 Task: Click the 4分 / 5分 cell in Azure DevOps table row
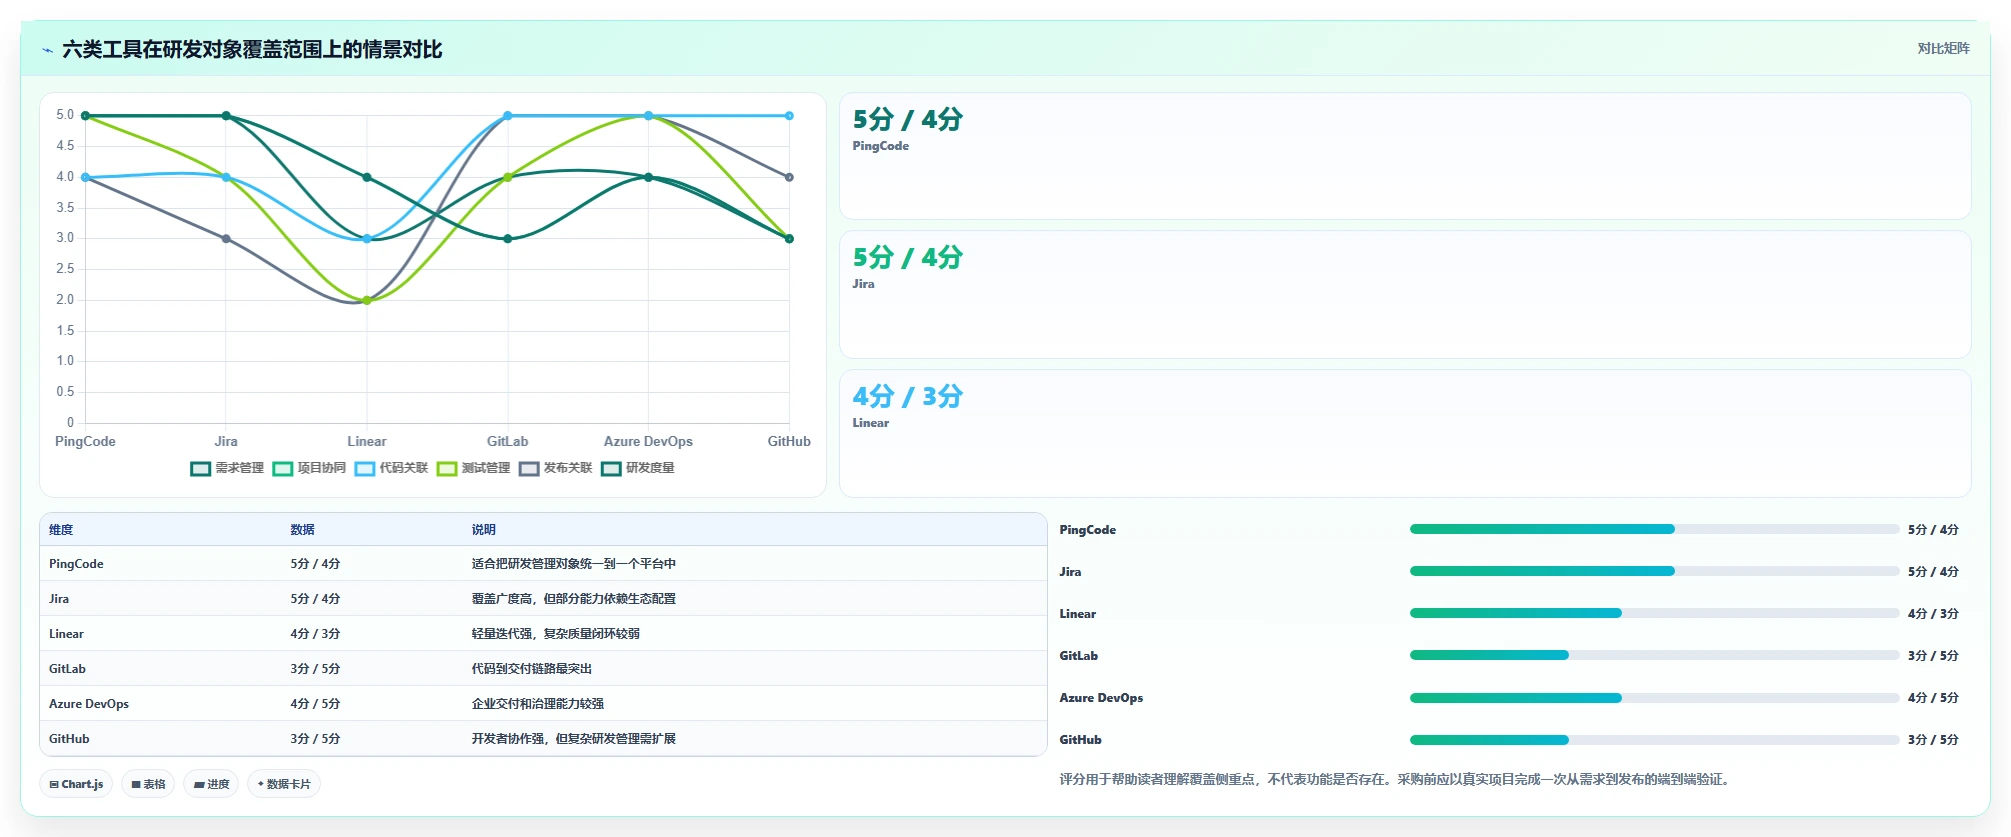pos(315,704)
